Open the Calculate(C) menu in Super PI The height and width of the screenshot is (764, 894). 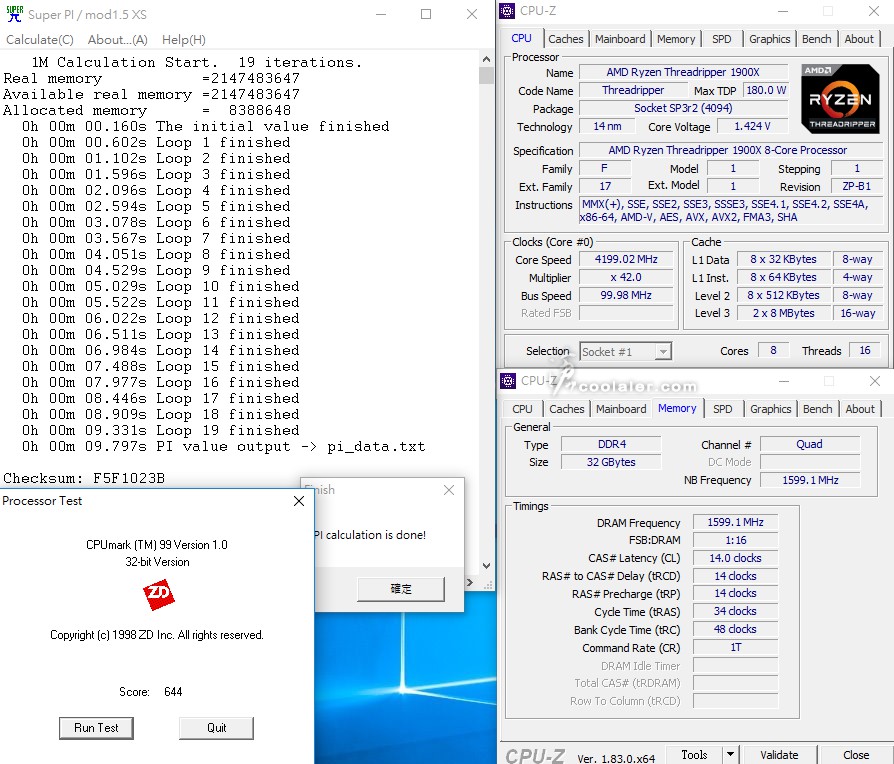[x=40, y=40]
